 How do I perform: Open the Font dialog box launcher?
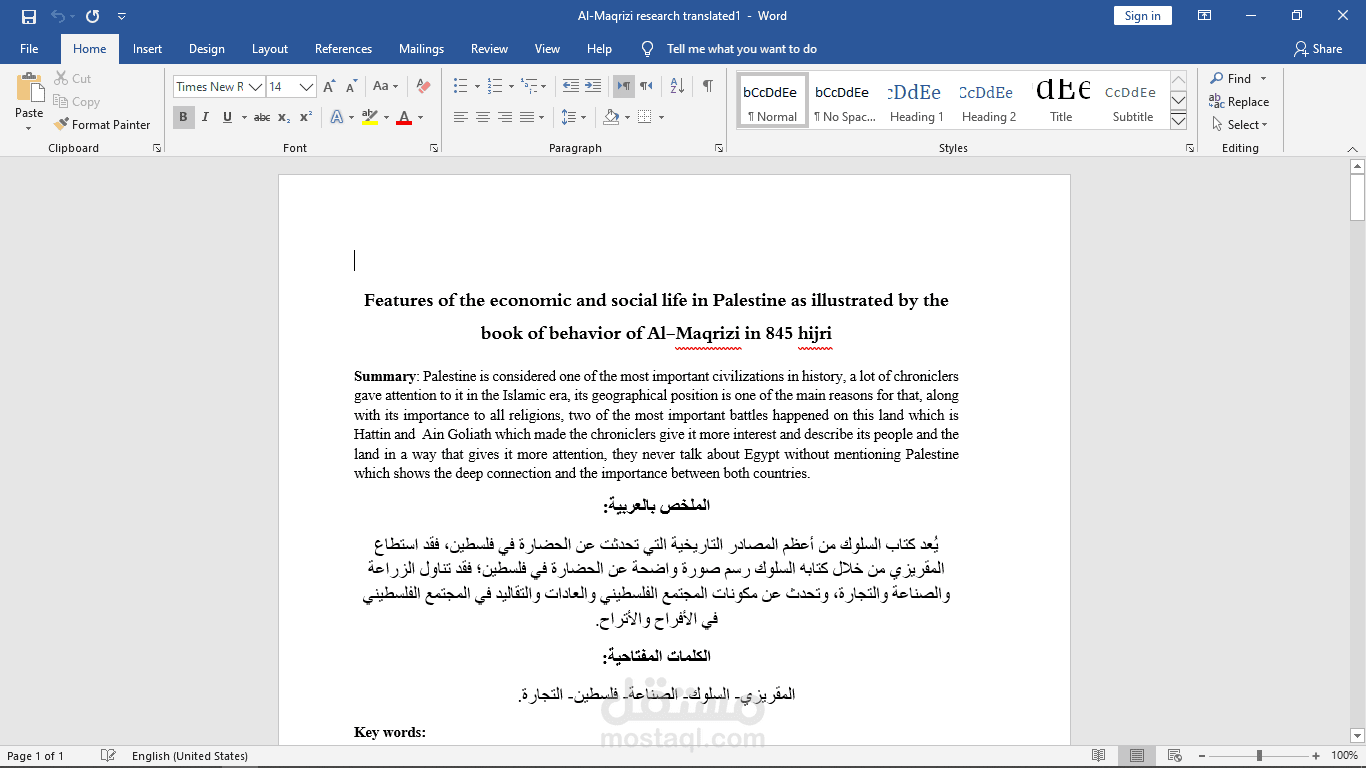click(x=434, y=148)
